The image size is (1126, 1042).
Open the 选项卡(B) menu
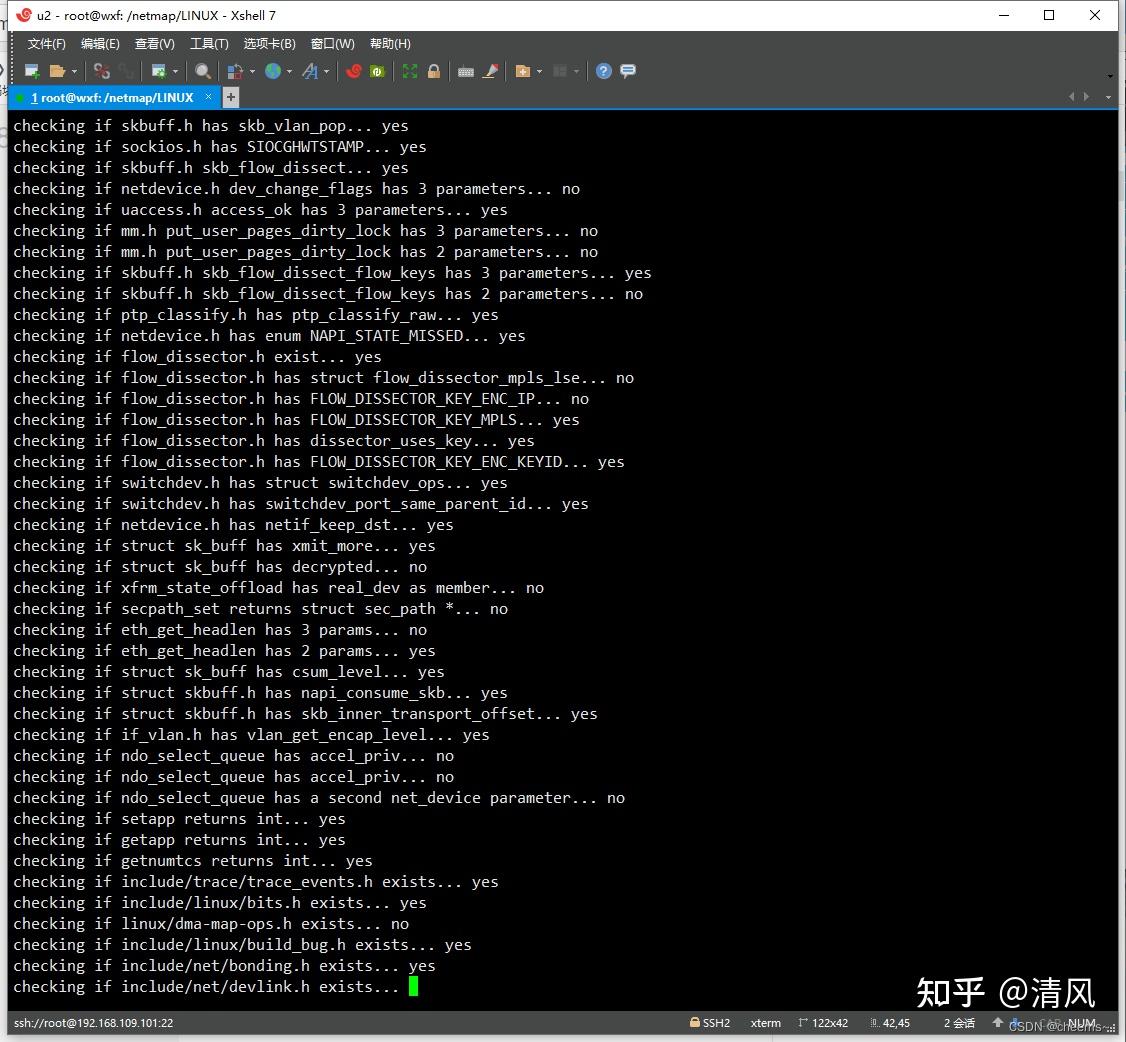269,44
